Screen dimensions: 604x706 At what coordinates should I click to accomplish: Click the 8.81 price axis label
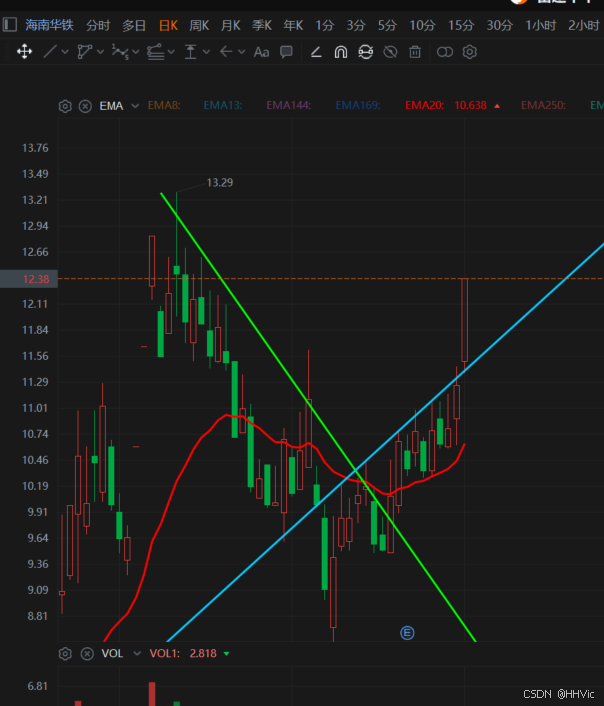[x=38, y=616]
